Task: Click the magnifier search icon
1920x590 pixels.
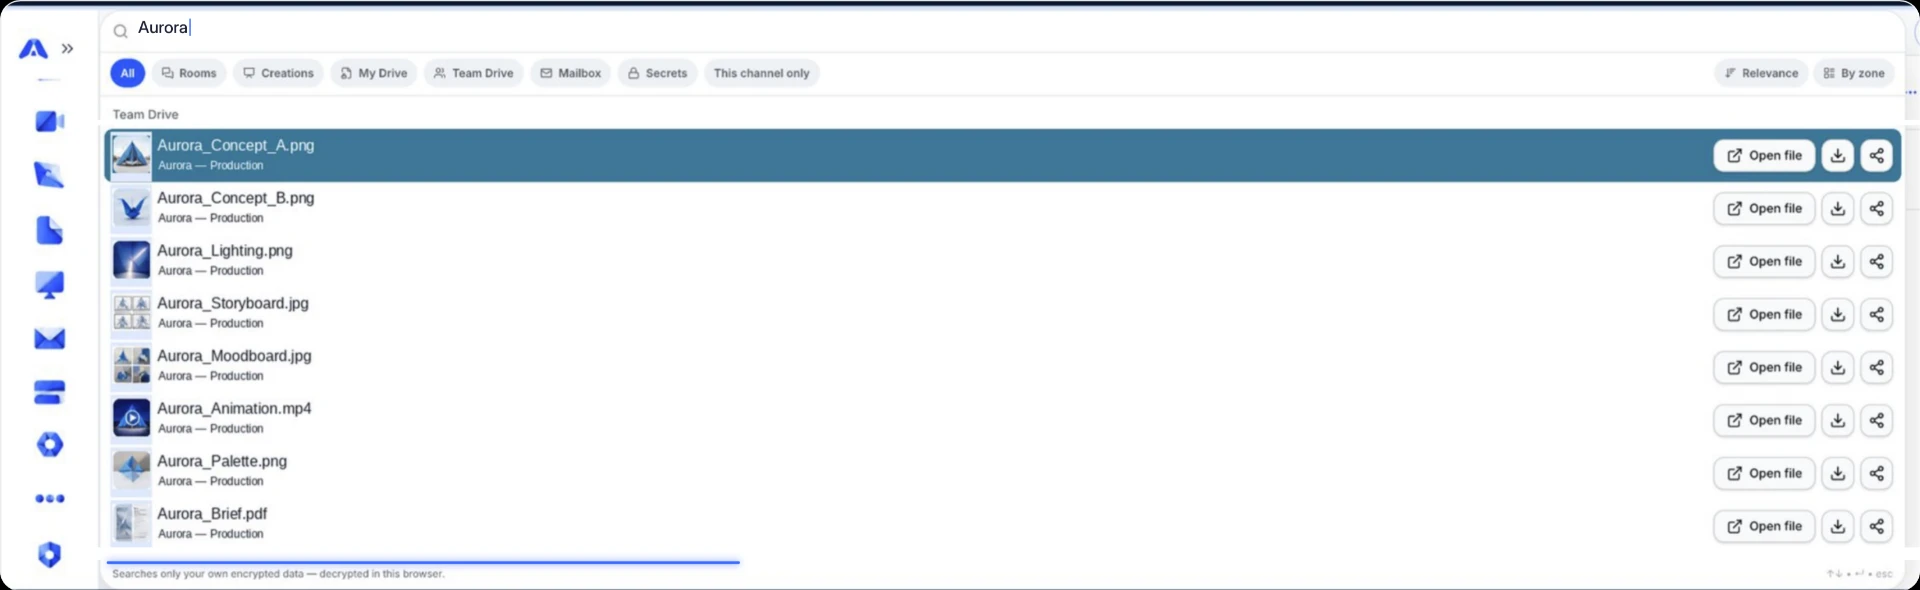Action: 120,31
